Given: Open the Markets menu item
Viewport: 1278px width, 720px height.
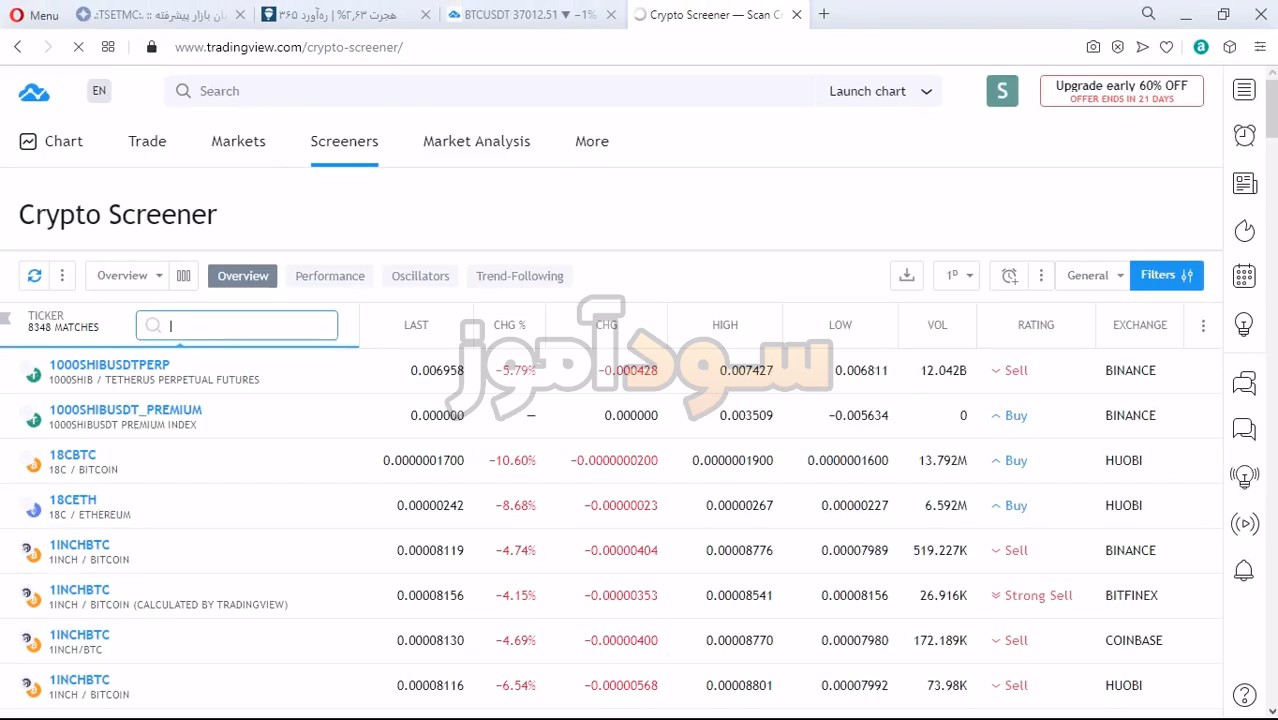Looking at the screenshot, I should tap(238, 141).
